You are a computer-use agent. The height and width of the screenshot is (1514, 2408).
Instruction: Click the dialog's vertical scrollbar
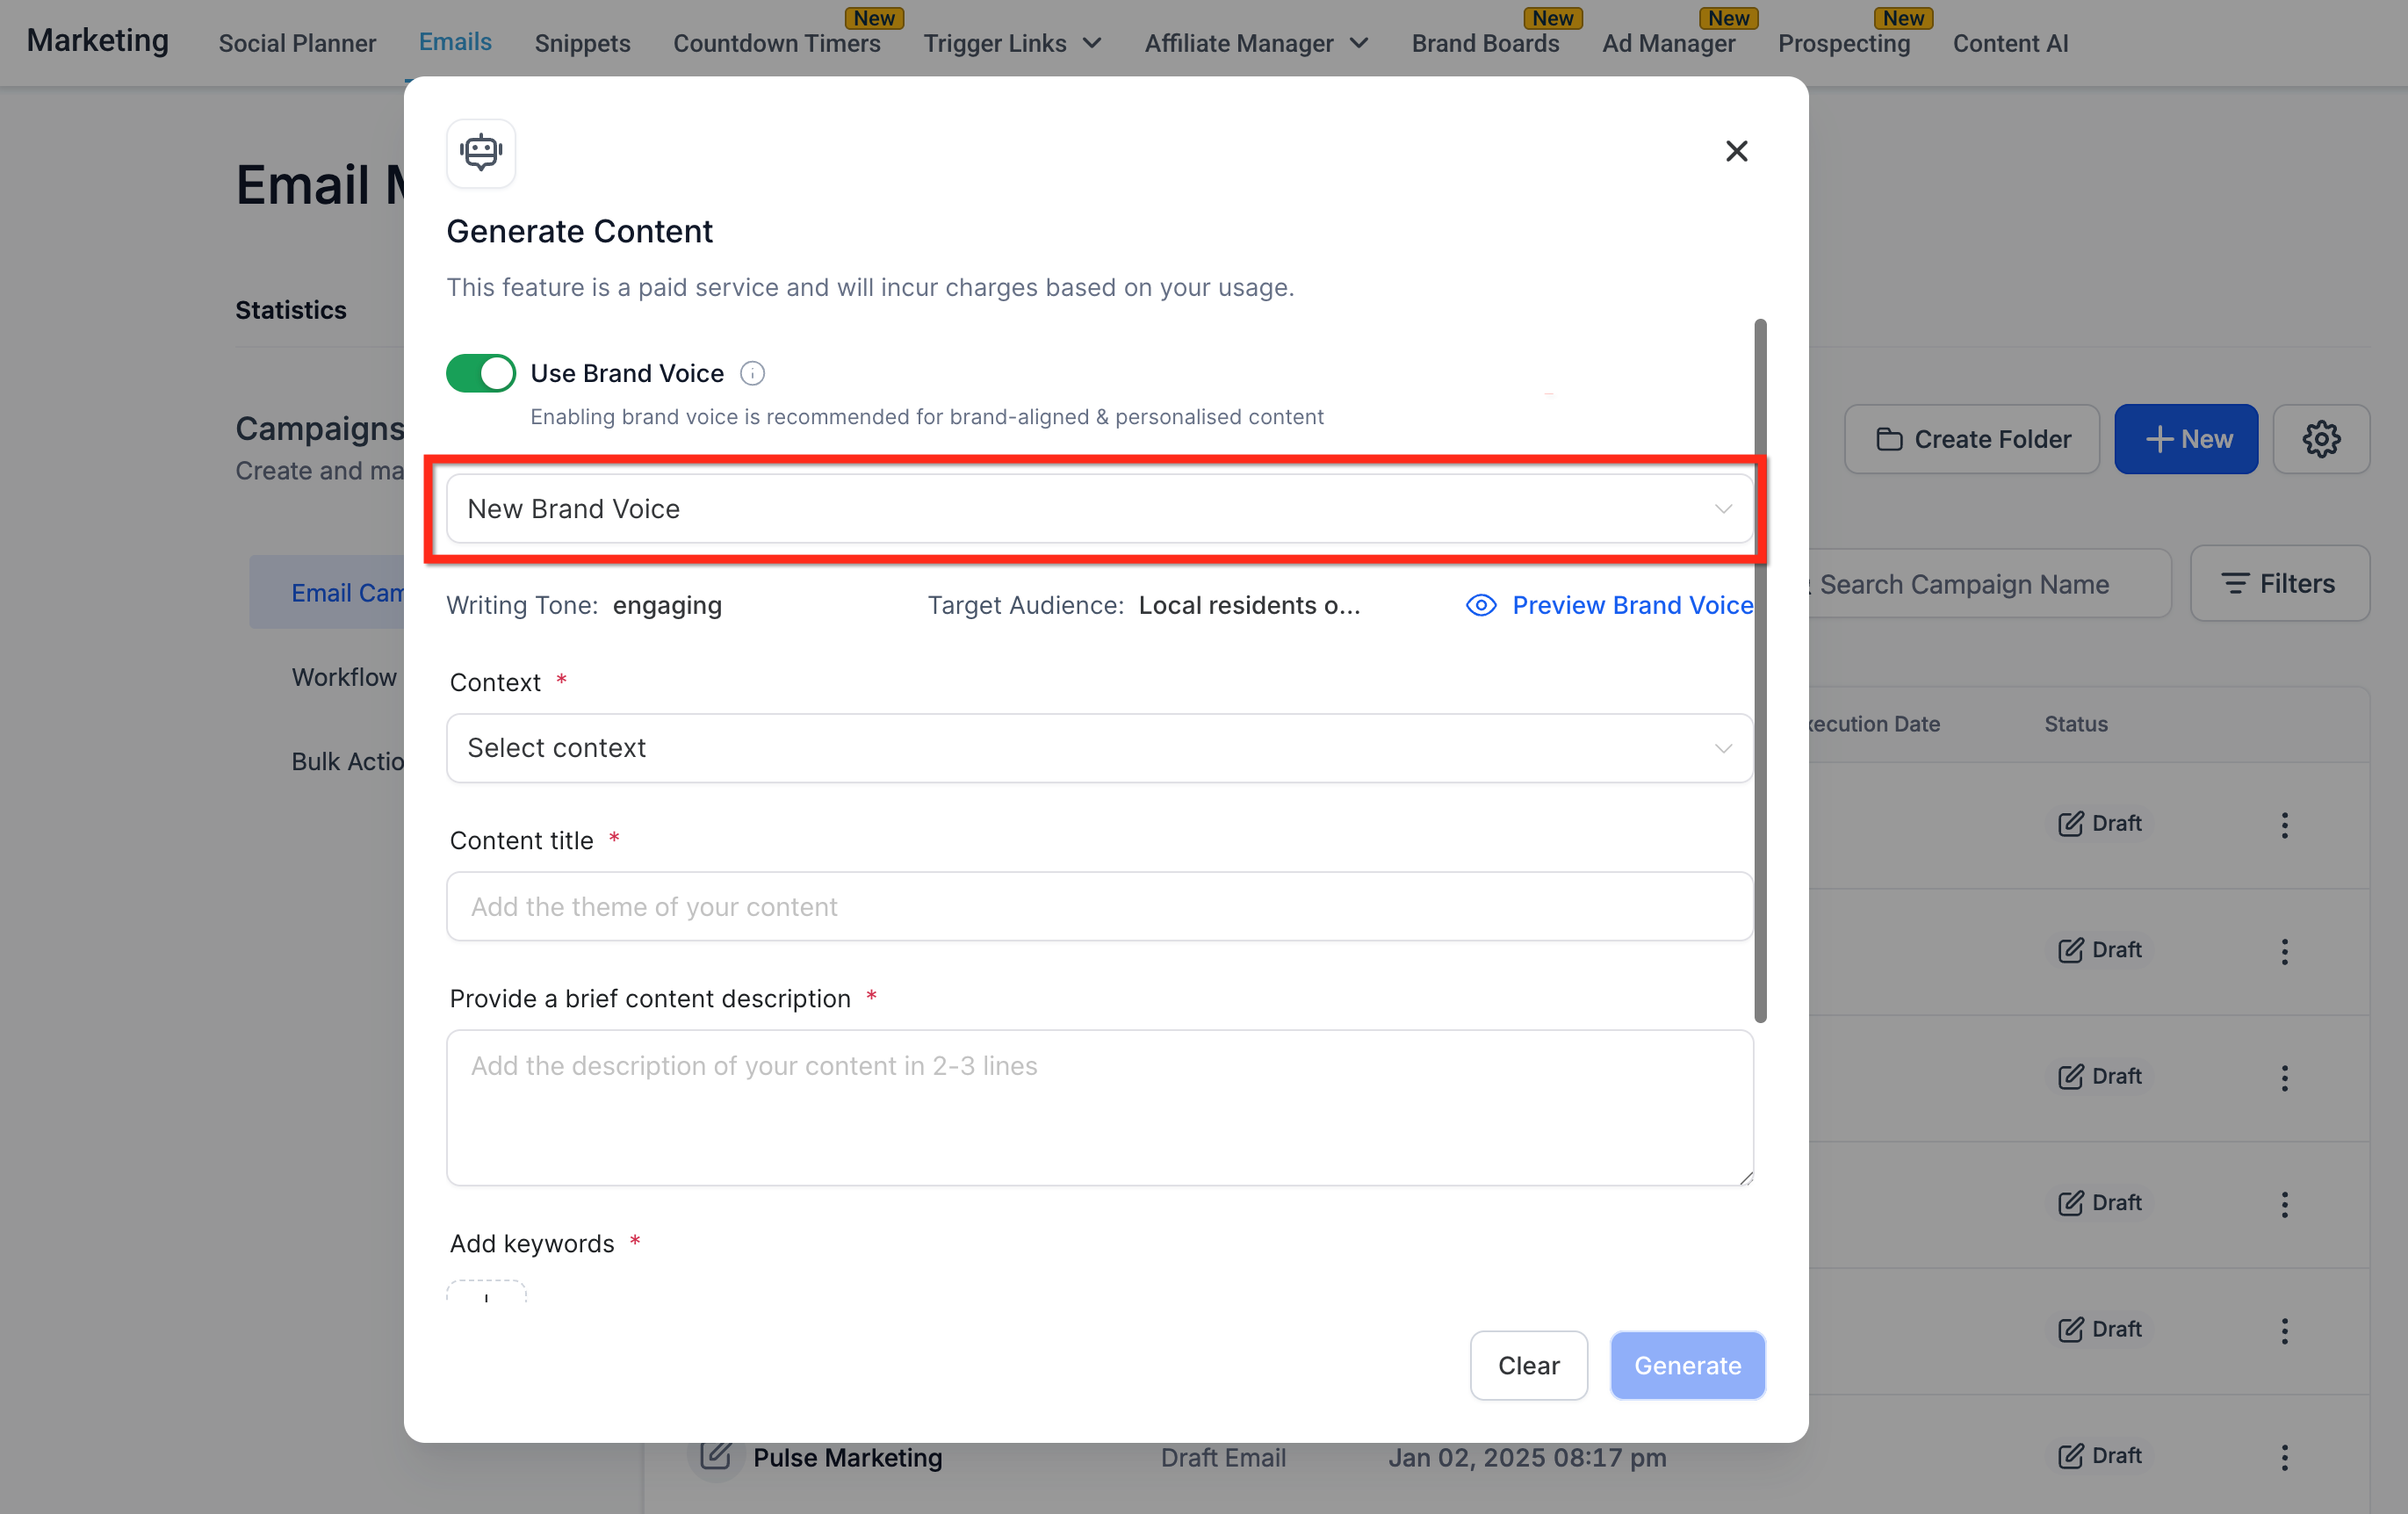tap(1760, 670)
